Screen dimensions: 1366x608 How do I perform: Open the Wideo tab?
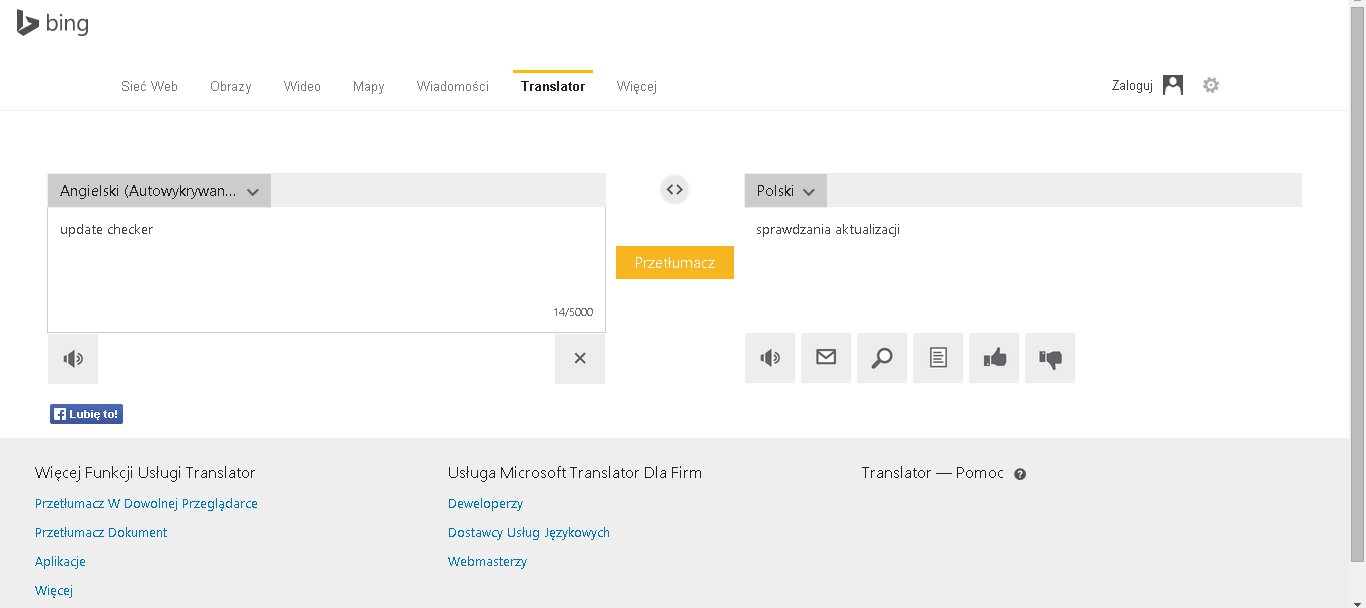pos(302,86)
